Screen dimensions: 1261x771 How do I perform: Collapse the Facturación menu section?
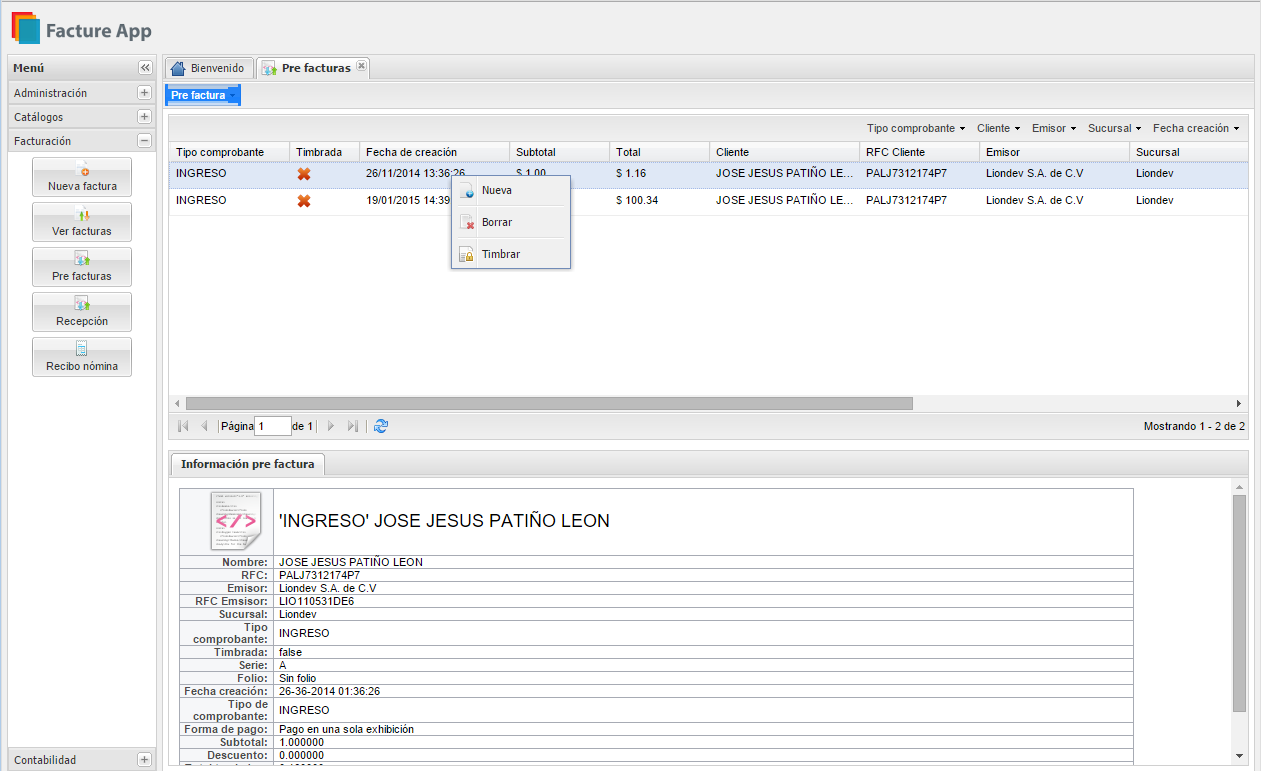(x=144, y=141)
